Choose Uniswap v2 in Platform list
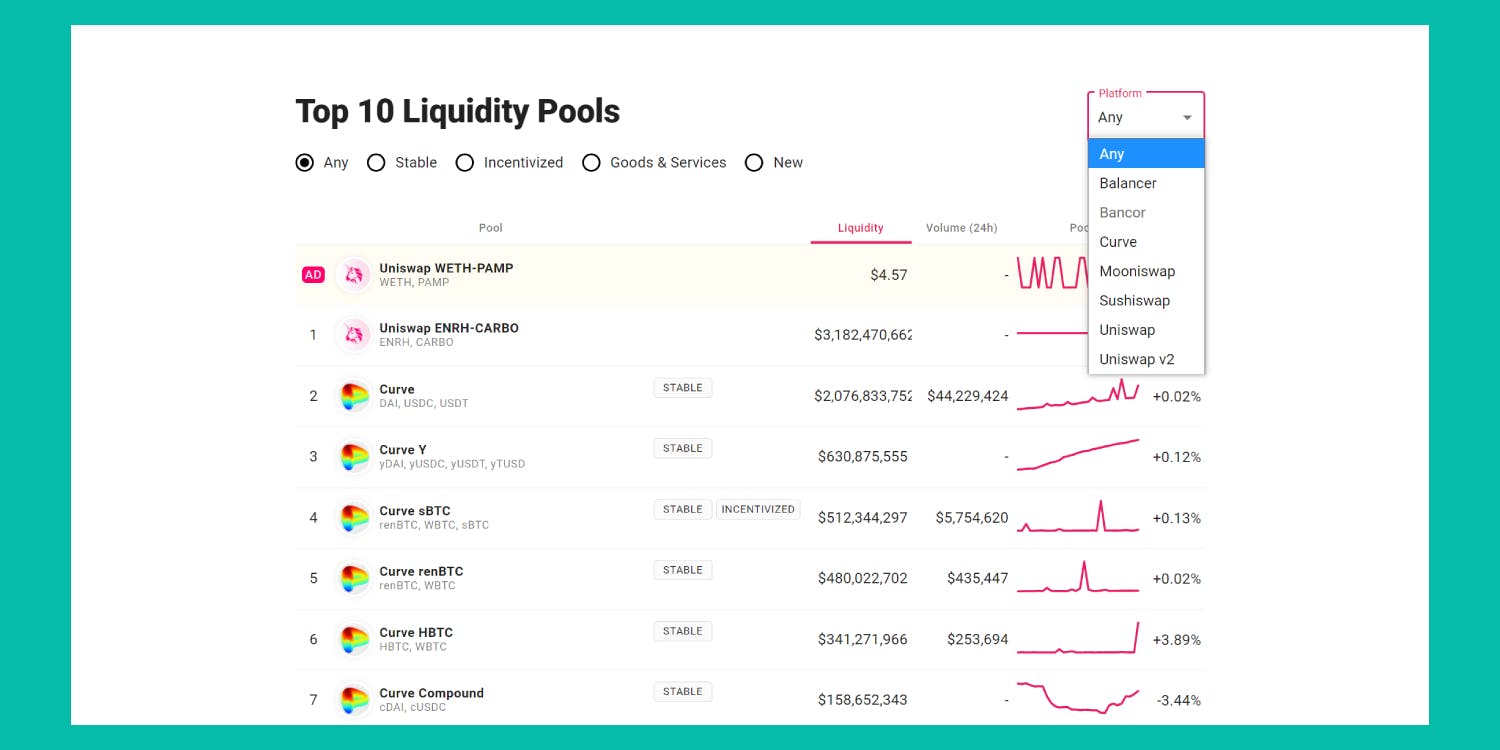Screen dimensions: 1500x750 pyautogui.click(x=1146, y=359)
